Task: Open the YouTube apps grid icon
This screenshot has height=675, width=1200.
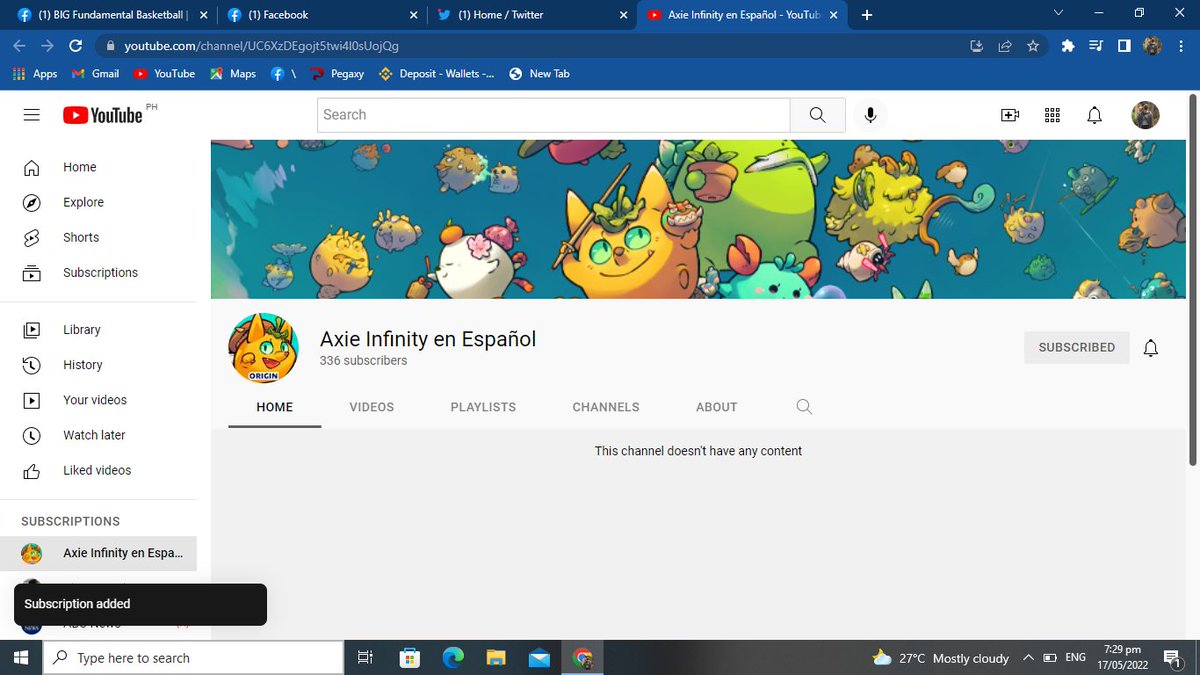Action: (x=1052, y=115)
